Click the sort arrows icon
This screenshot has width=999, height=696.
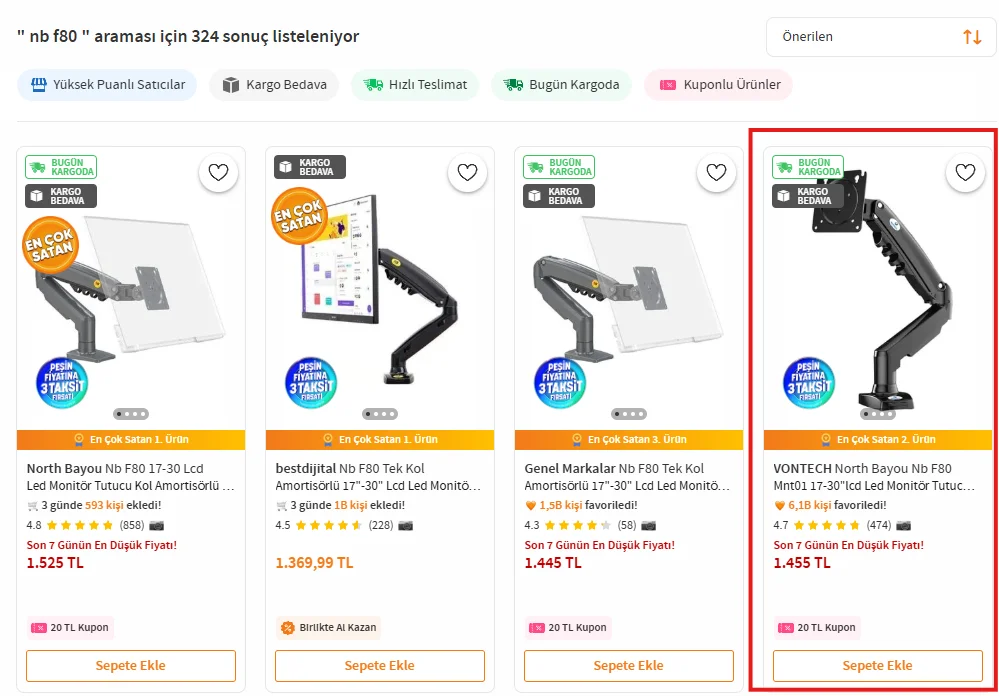tap(972, 37)
